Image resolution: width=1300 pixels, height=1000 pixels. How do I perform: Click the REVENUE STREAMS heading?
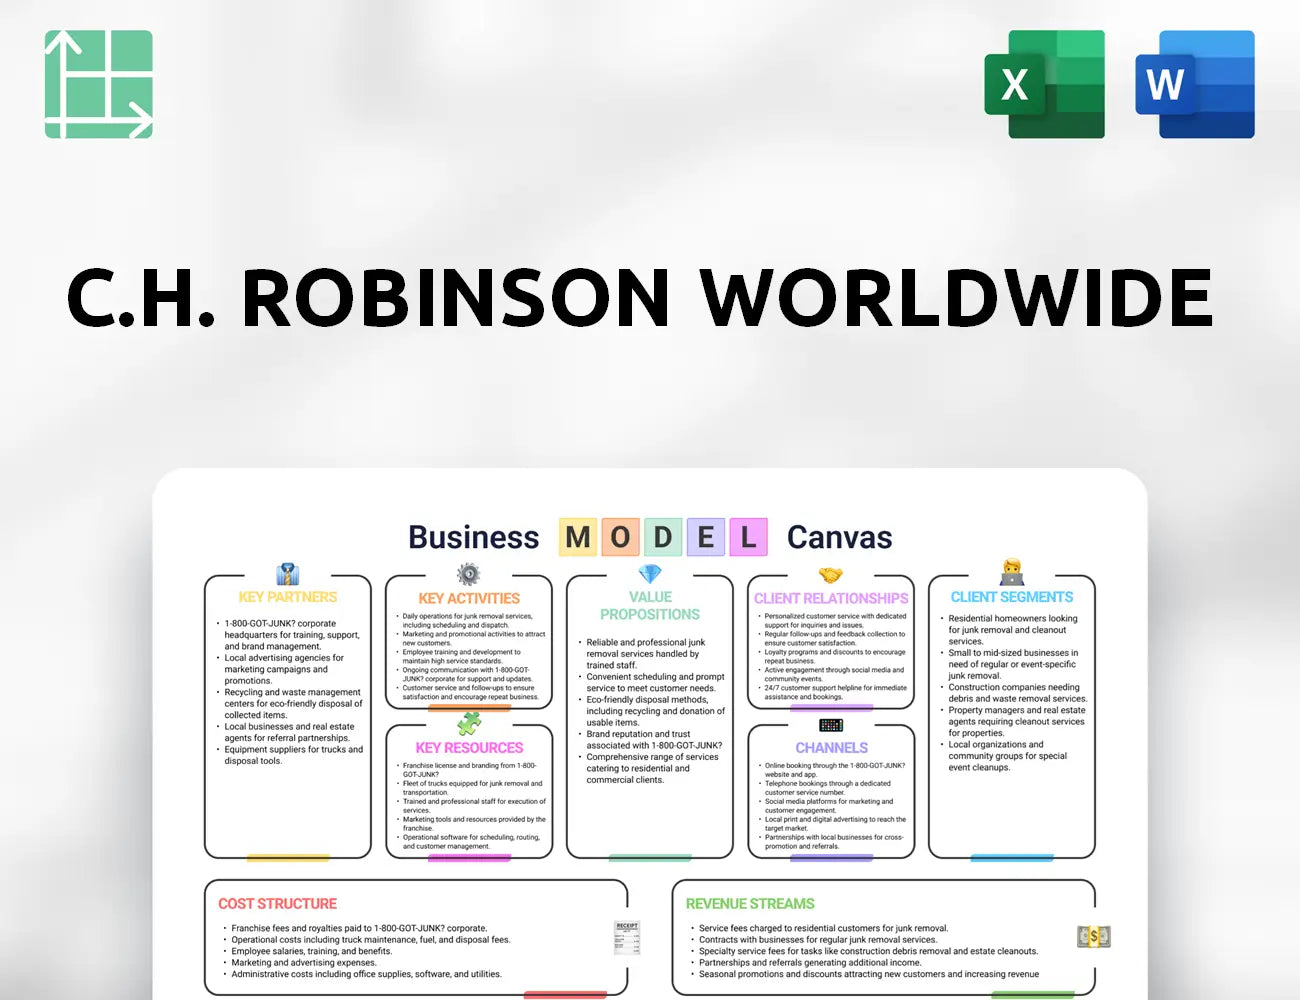pyautogui.click(x=750, y=904)
